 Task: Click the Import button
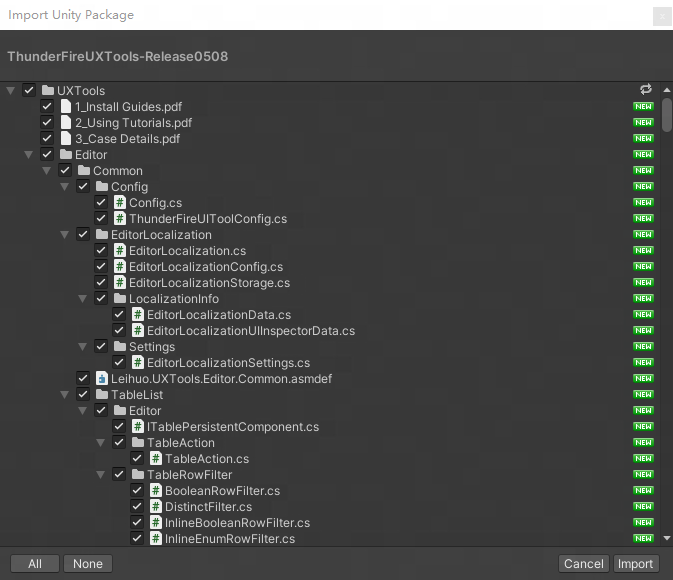[x=636, y=564]
